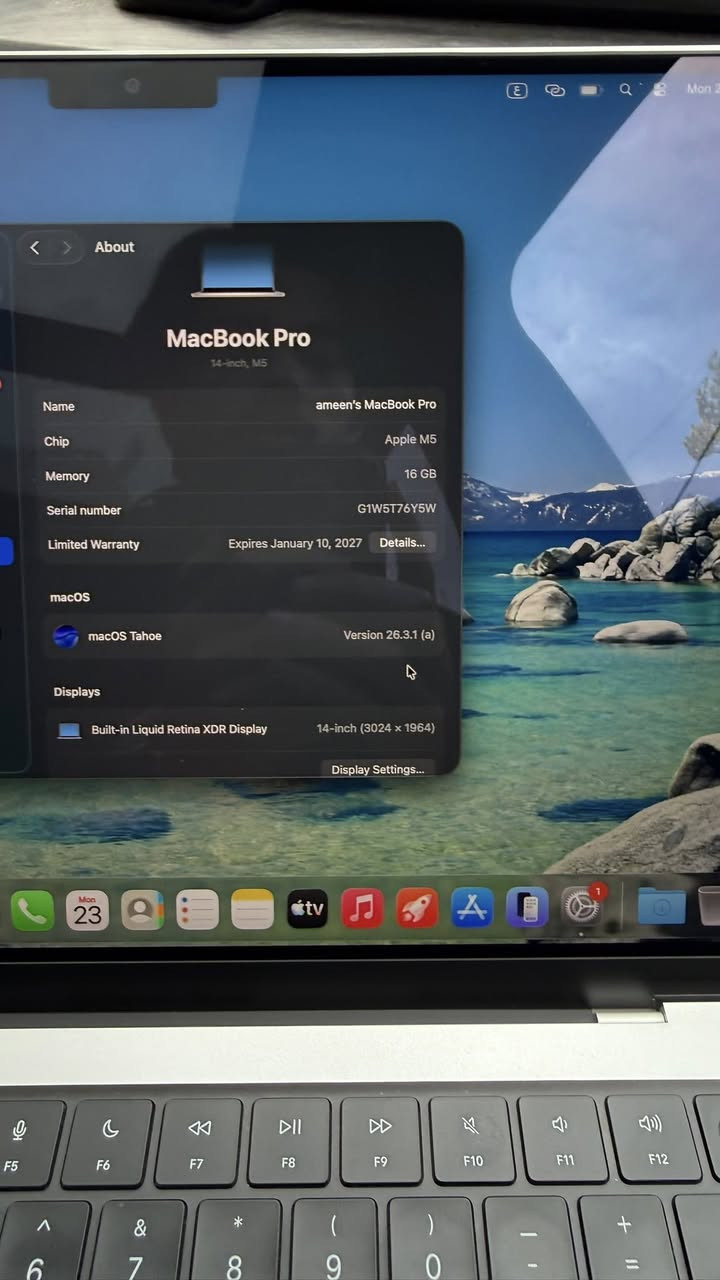Open the Downloads folder in Dock
720x1280 pixels.
661,906
